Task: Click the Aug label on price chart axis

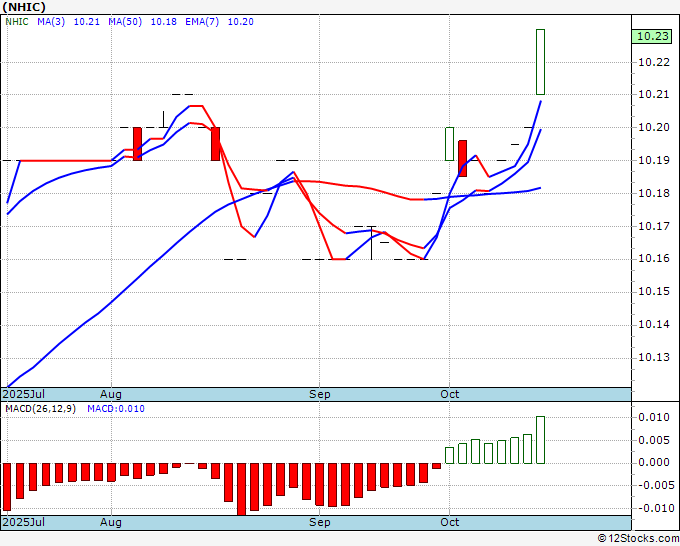Action: click(x=111, y=394)
